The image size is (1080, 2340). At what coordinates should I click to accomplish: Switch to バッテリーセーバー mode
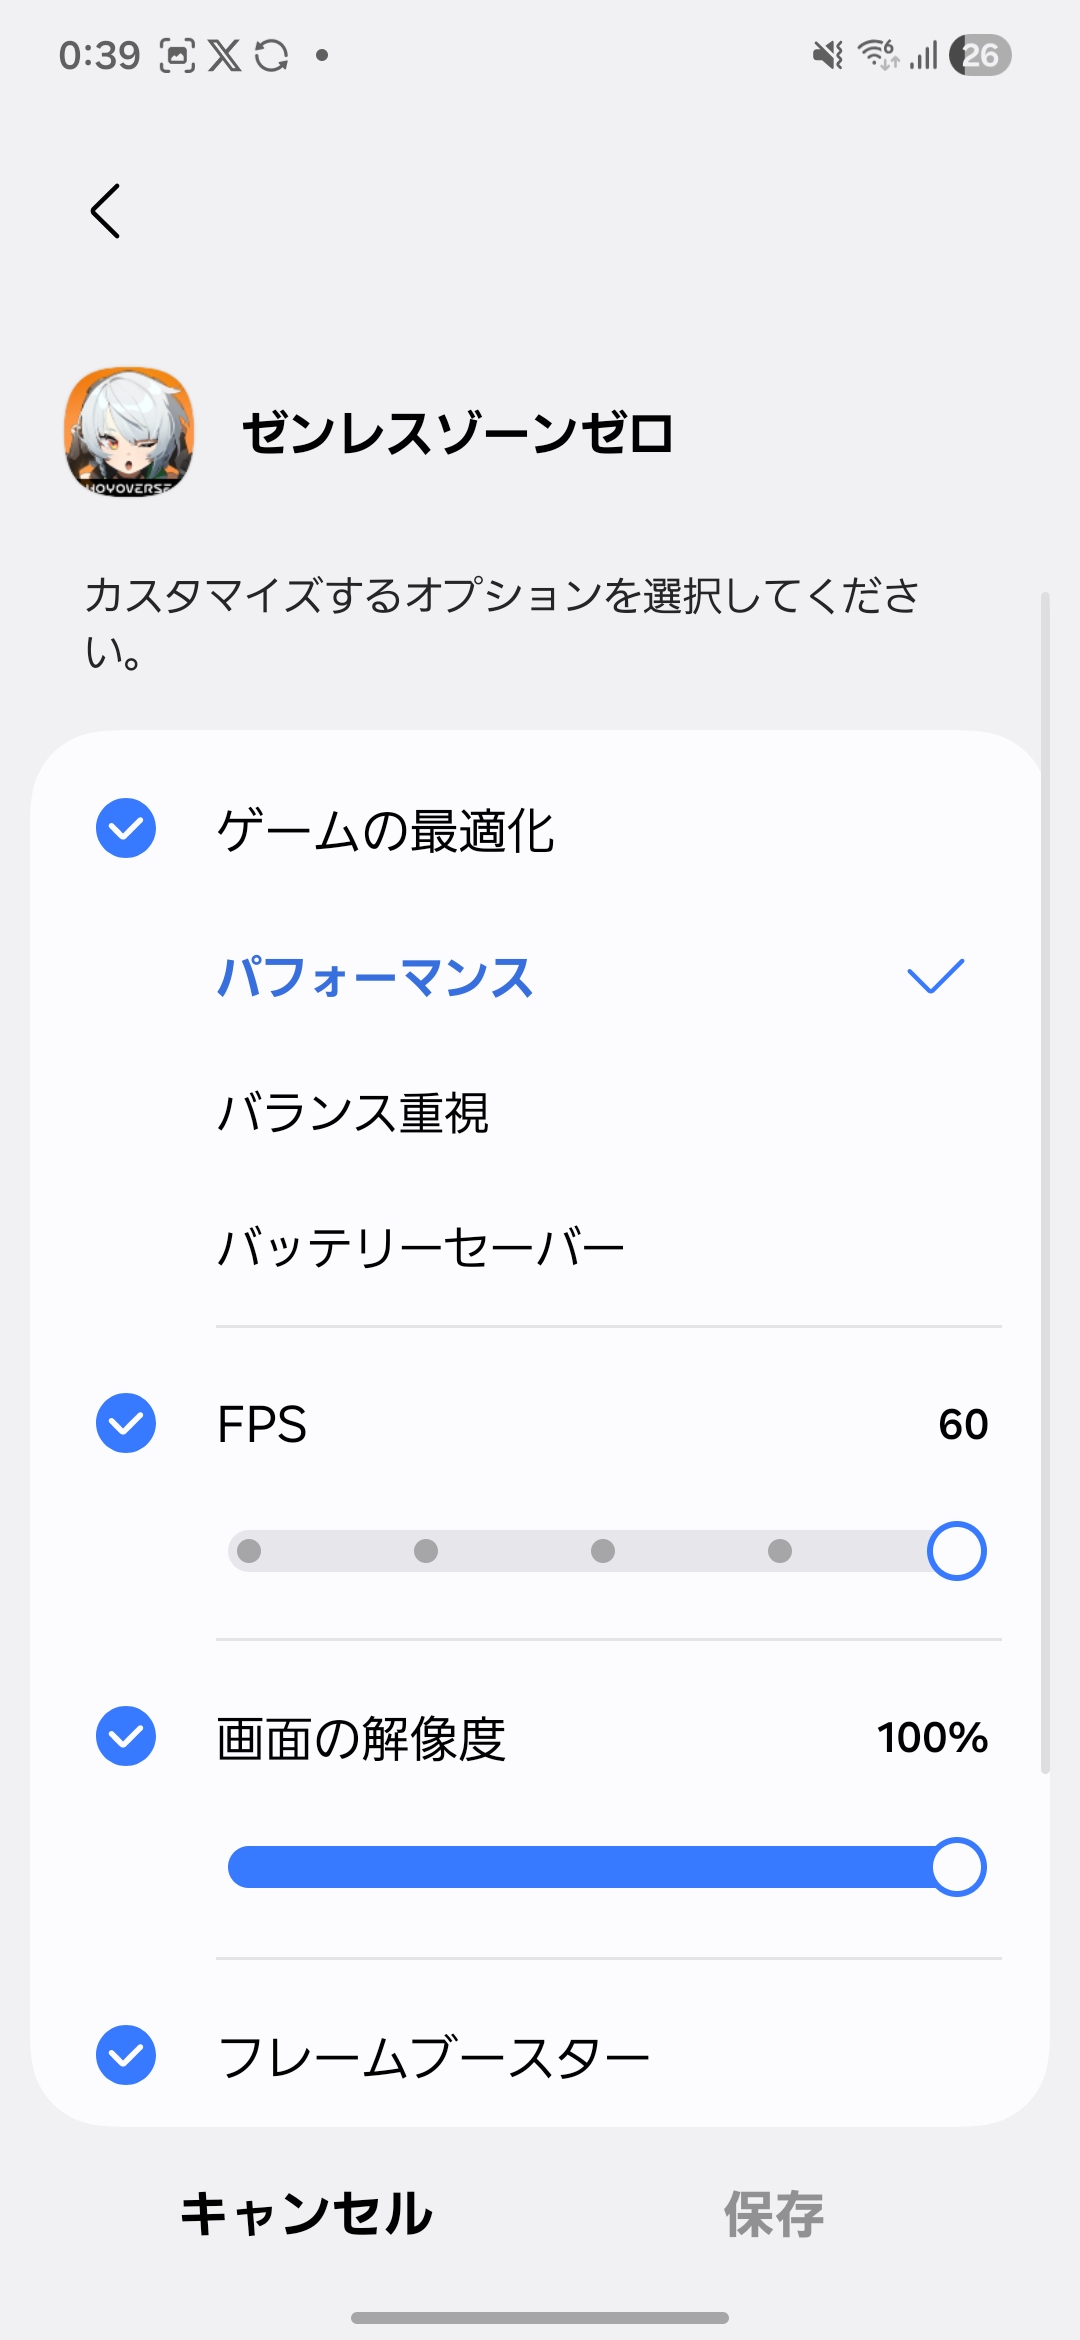click(420, 1247)
